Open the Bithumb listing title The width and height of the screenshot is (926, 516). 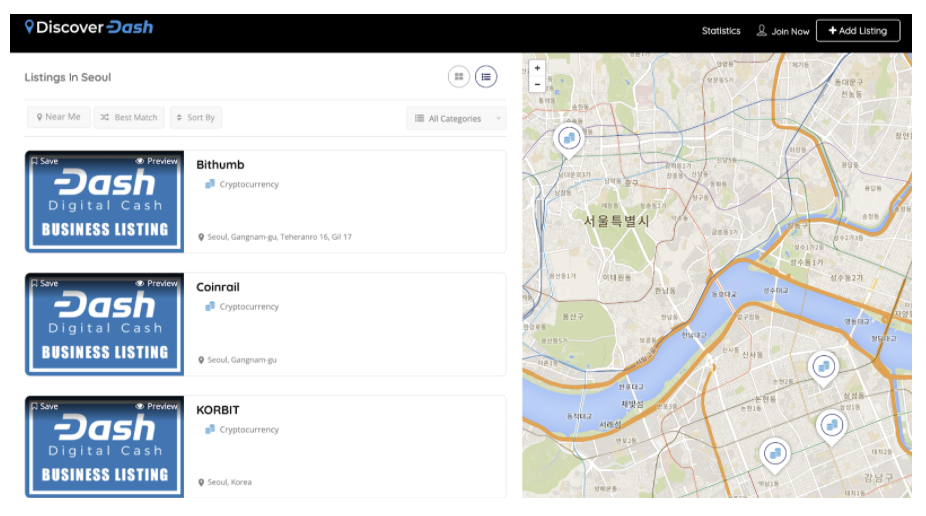(220, 165)
